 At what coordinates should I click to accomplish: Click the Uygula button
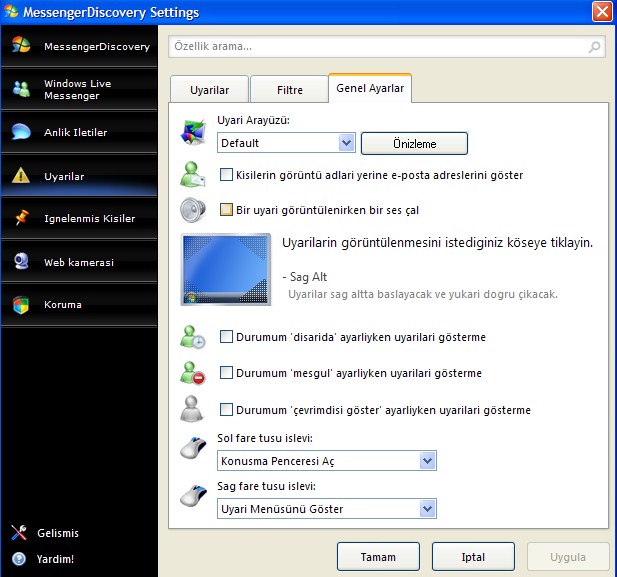tap(568, 557)
